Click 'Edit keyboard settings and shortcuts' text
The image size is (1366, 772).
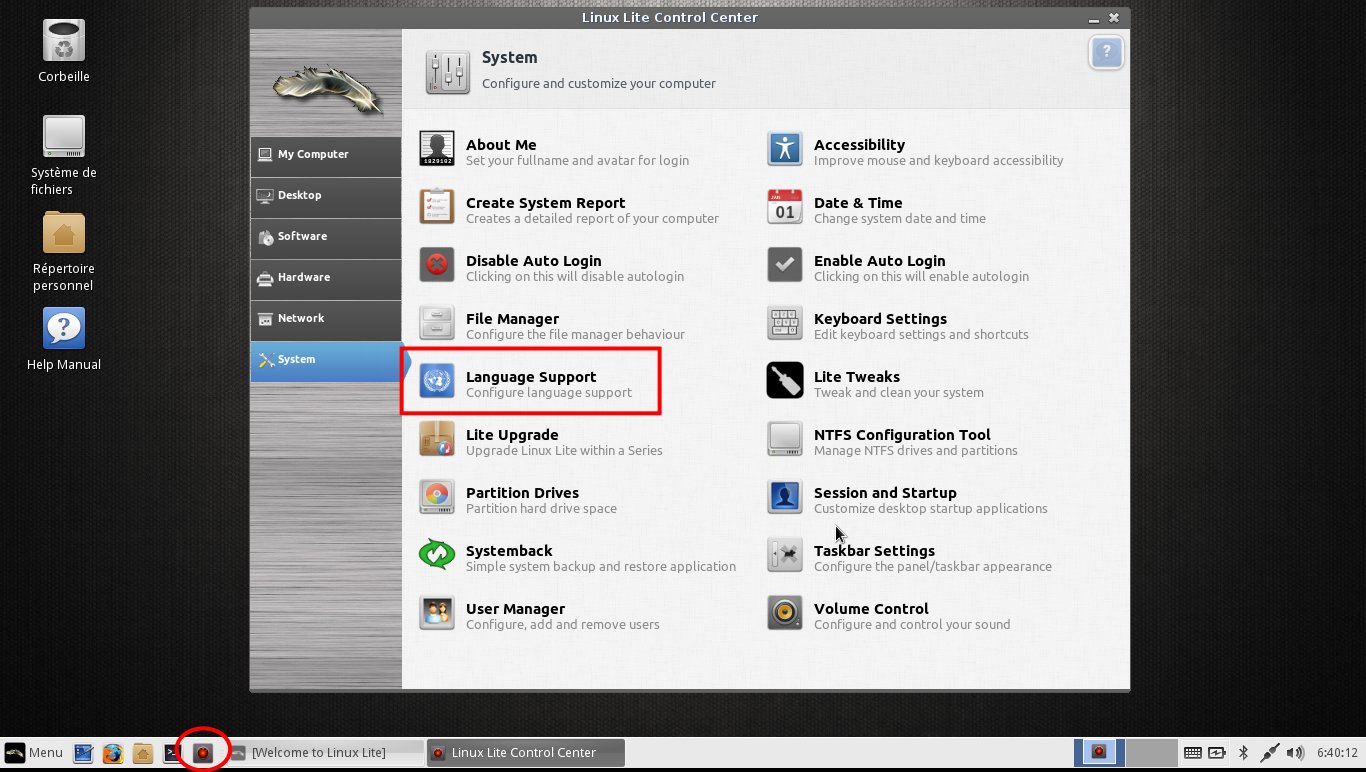point(921,335)
